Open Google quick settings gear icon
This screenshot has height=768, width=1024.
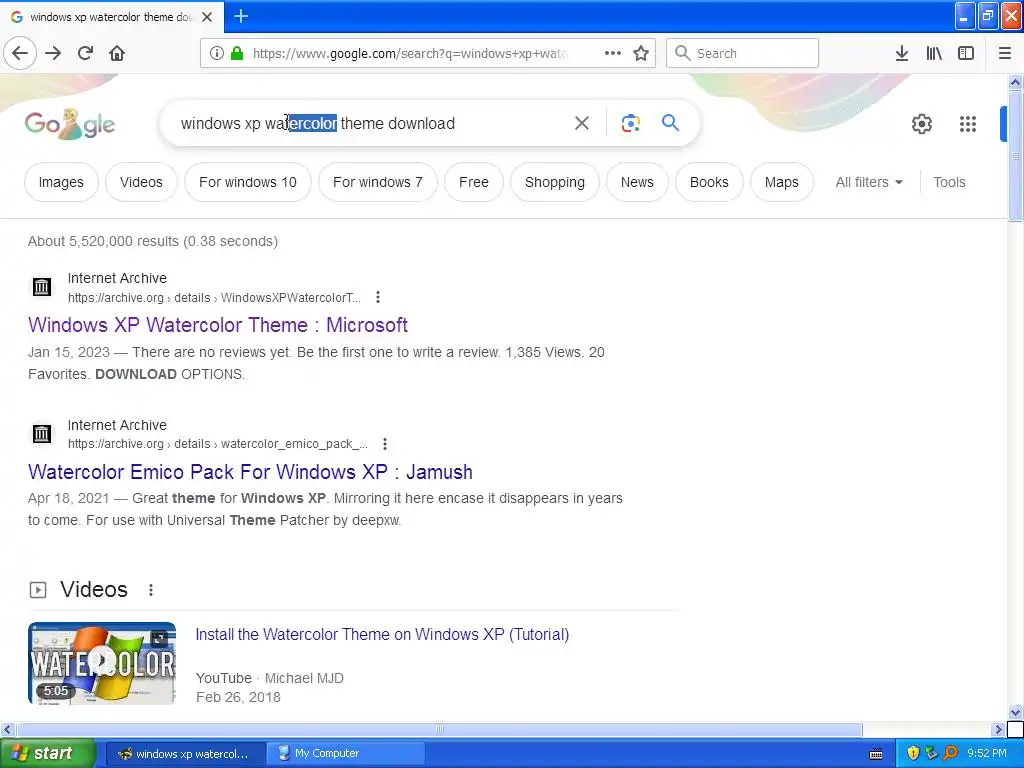(x=921, y=123)
